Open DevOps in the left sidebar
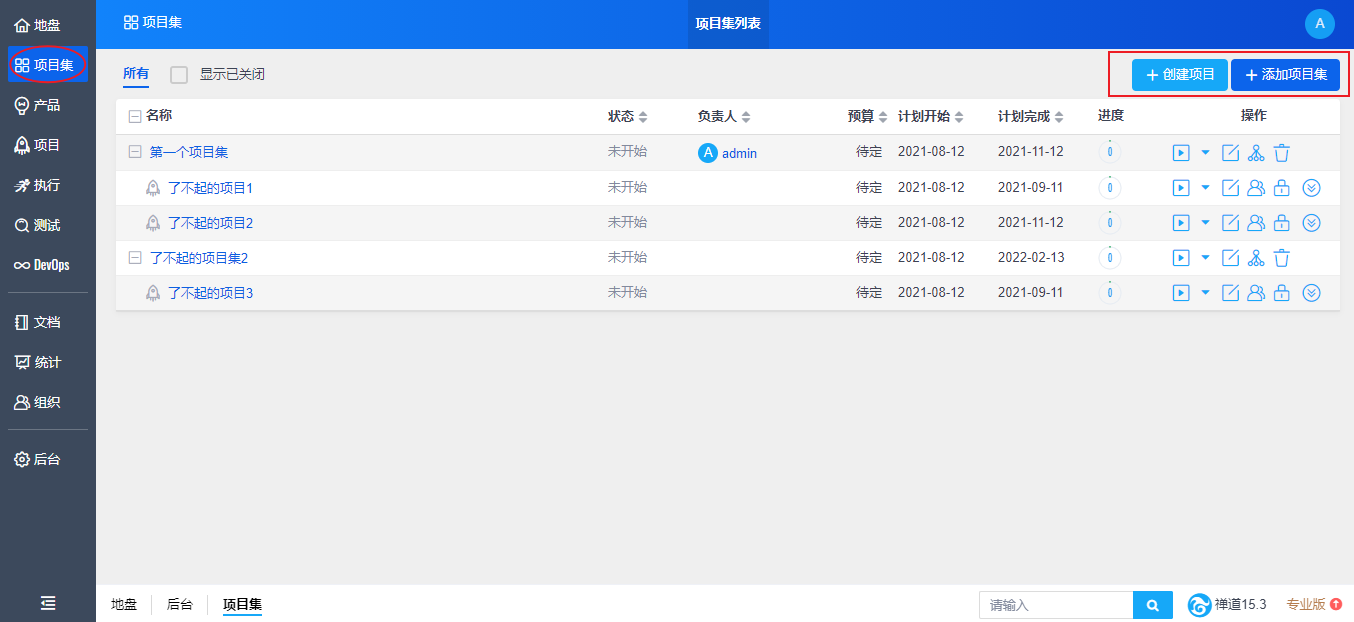Viewport: 1354px width, 622px height. [48, 265]
